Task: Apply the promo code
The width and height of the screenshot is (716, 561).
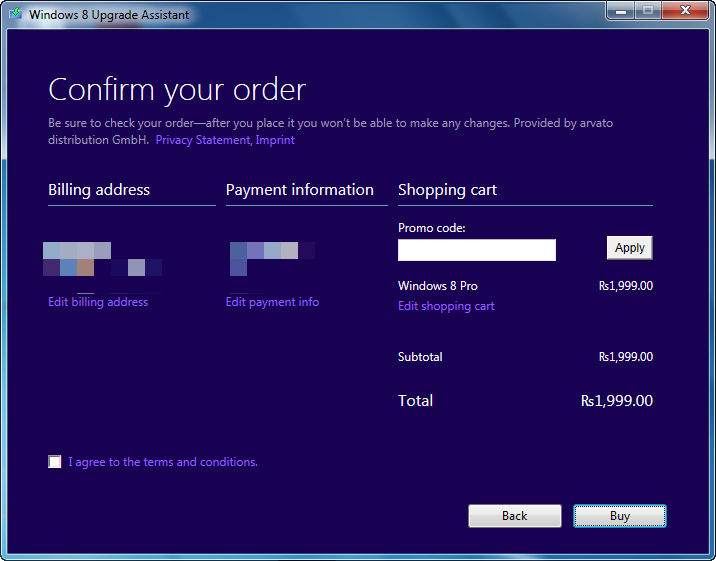Action: pyautogui.click(x=630, y=248)
